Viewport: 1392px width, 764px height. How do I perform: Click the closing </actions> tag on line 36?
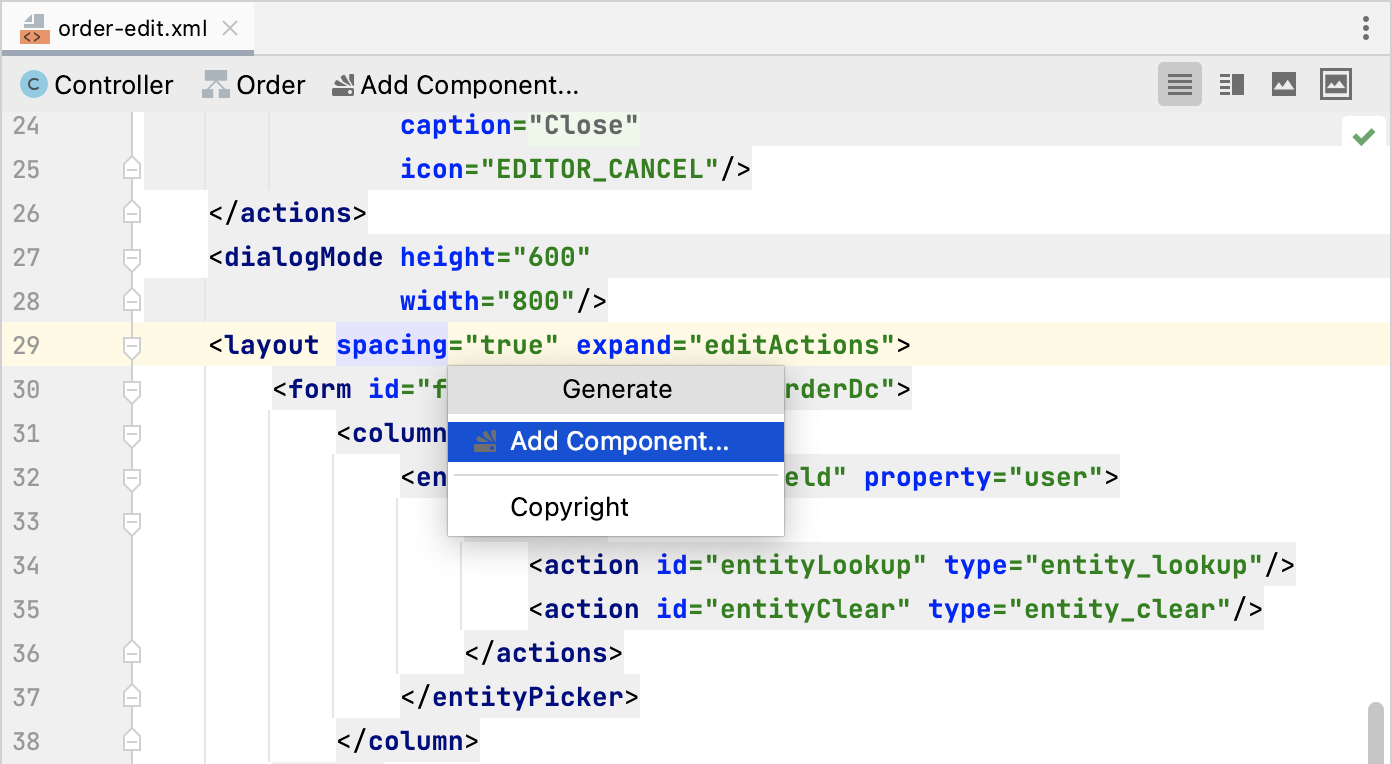543,653
